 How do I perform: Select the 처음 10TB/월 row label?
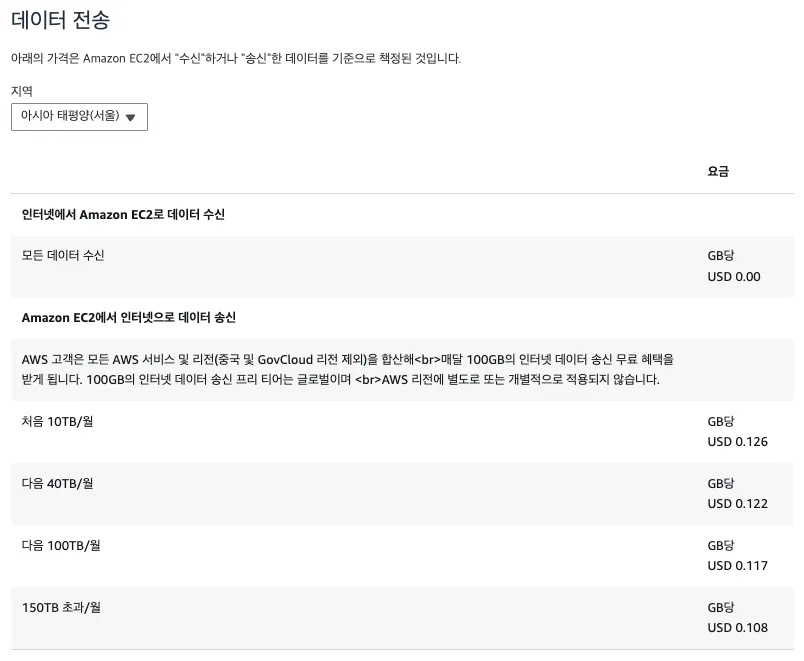pos(57,422)
